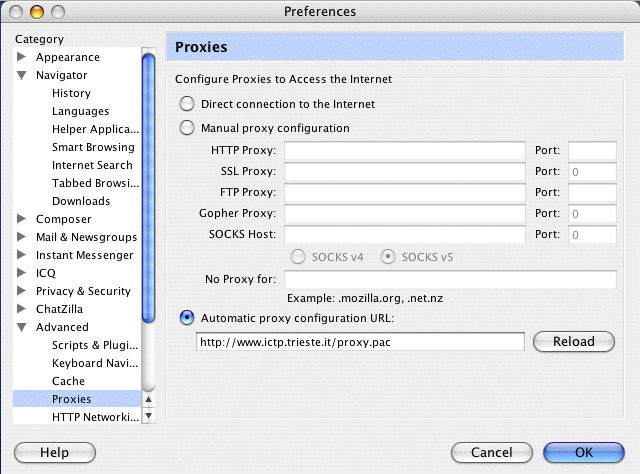
Task: Click the Cancel button
Action: pos(491,452)
